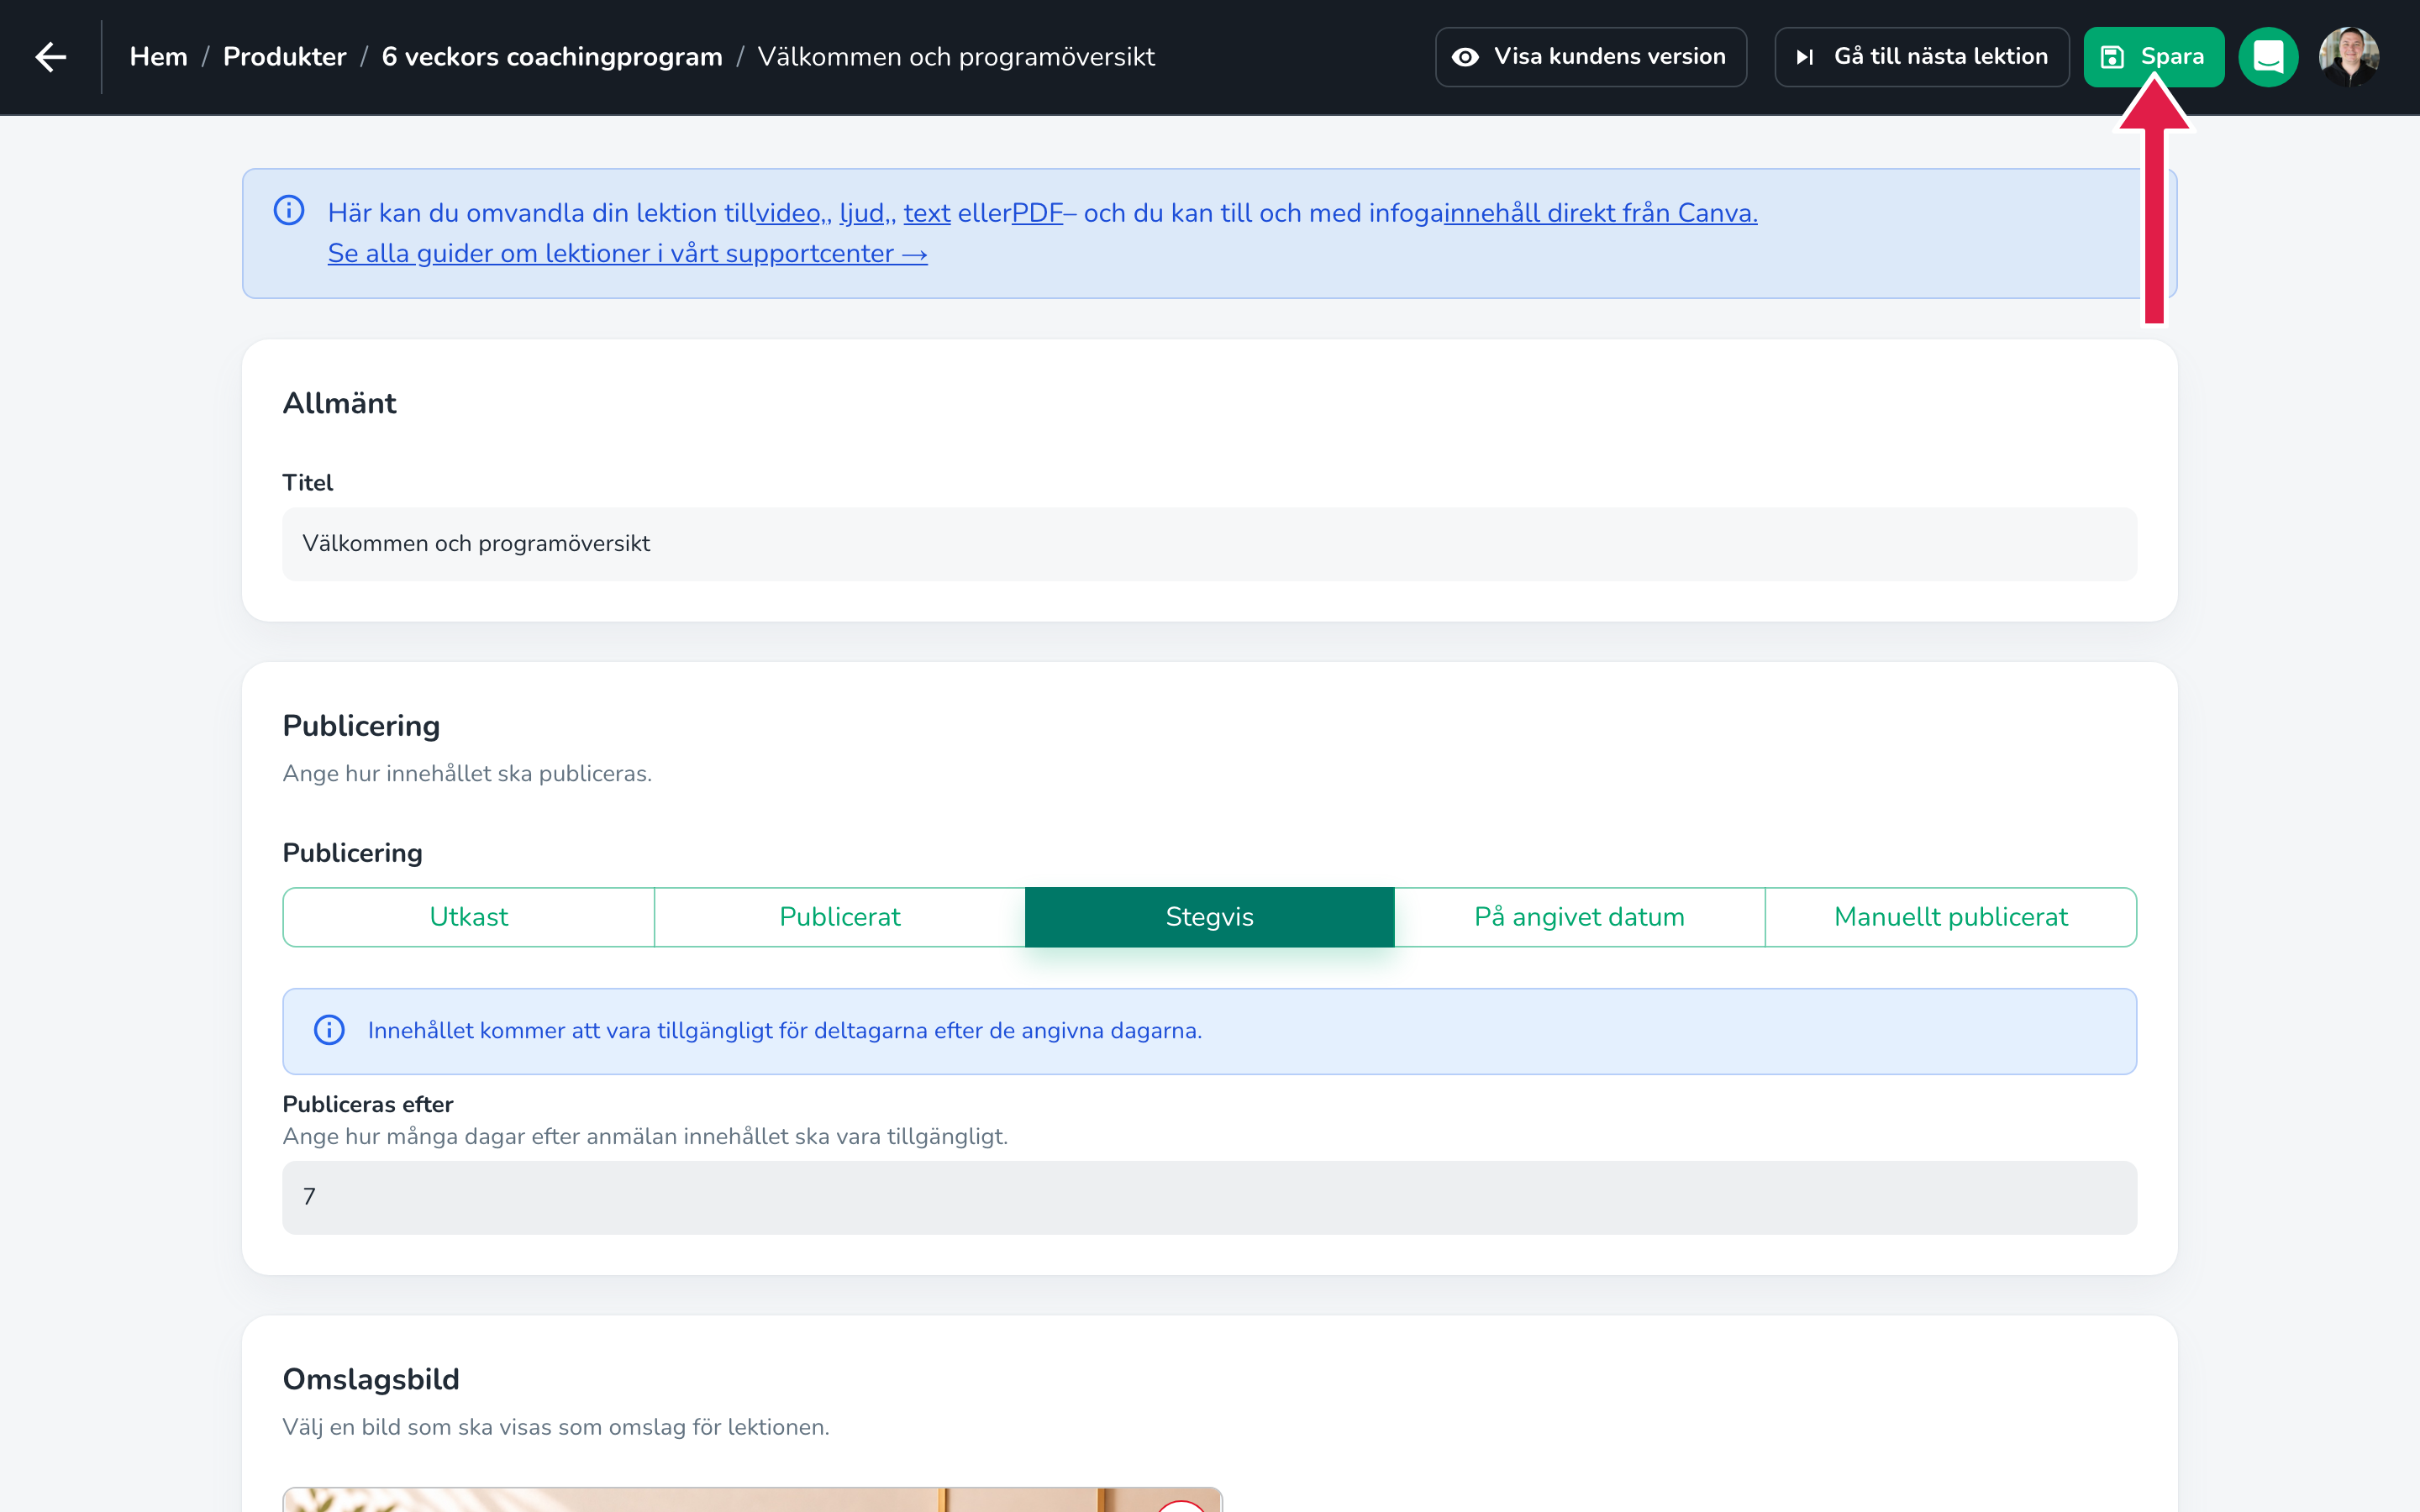2420x1512 pixels.
Task: Open Se alla guider supportcenter link
Action: 628,254
